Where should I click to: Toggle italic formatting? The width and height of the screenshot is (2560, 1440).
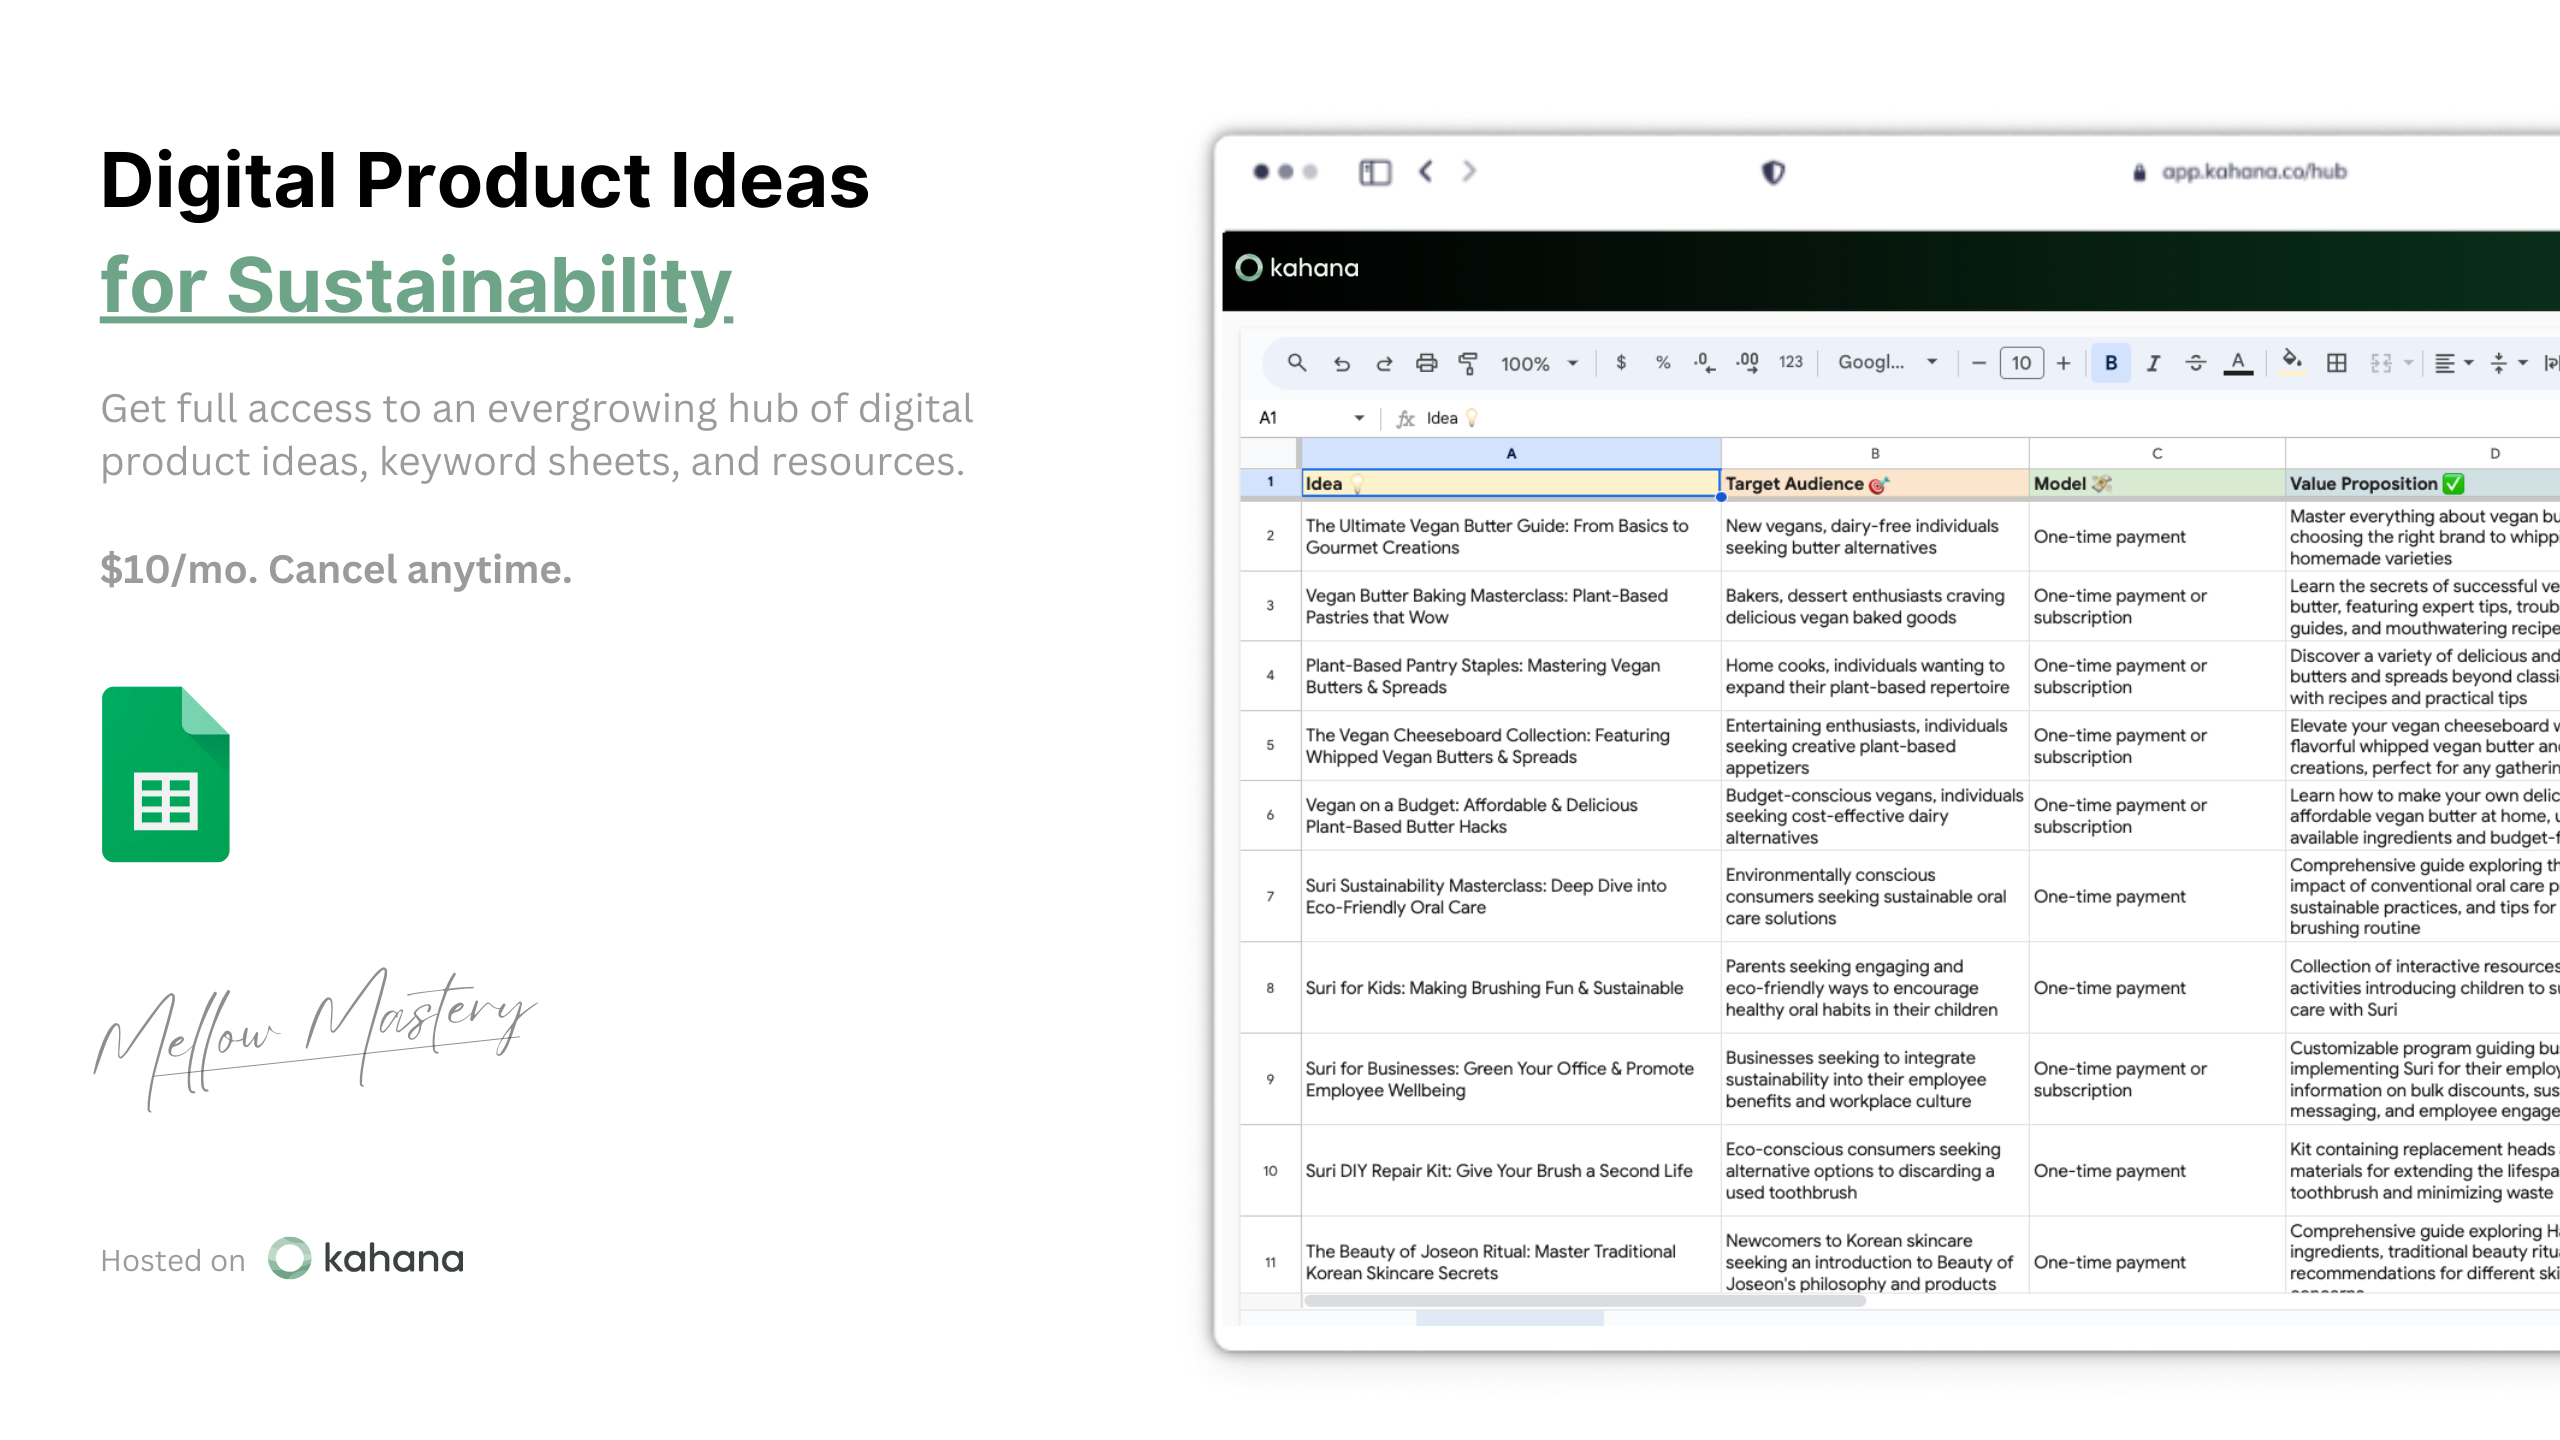[2153, 363]
